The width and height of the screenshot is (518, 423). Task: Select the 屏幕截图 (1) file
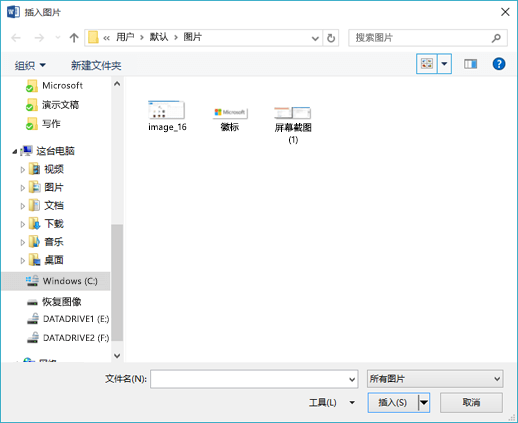click(x=293, y=125)
